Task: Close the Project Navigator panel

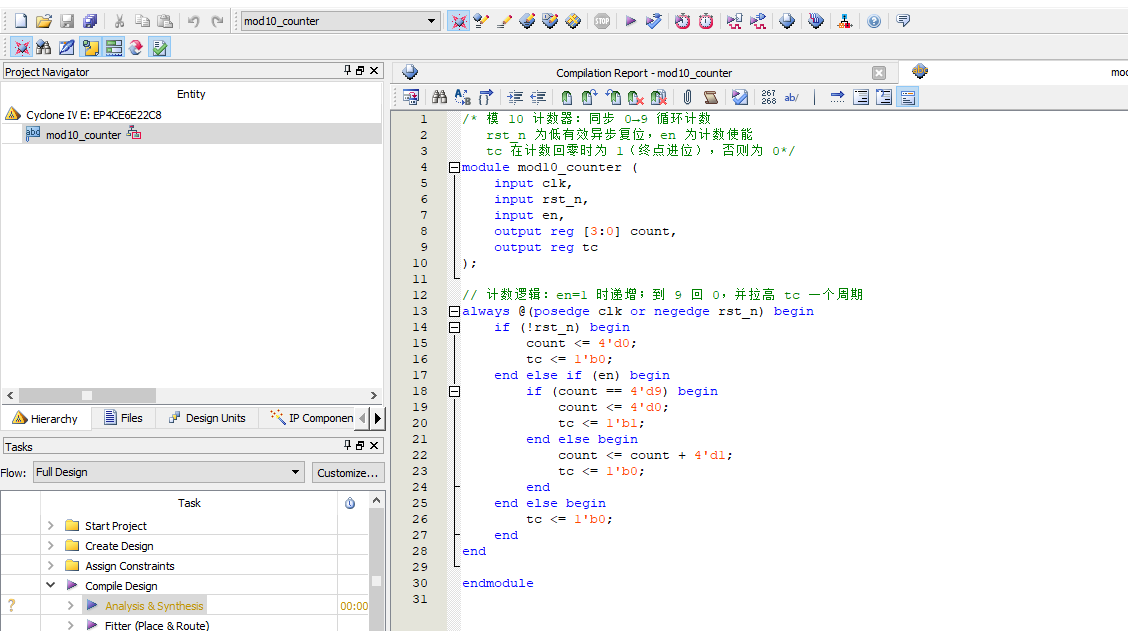Action: pyautogui.click(x=374, y=71)
